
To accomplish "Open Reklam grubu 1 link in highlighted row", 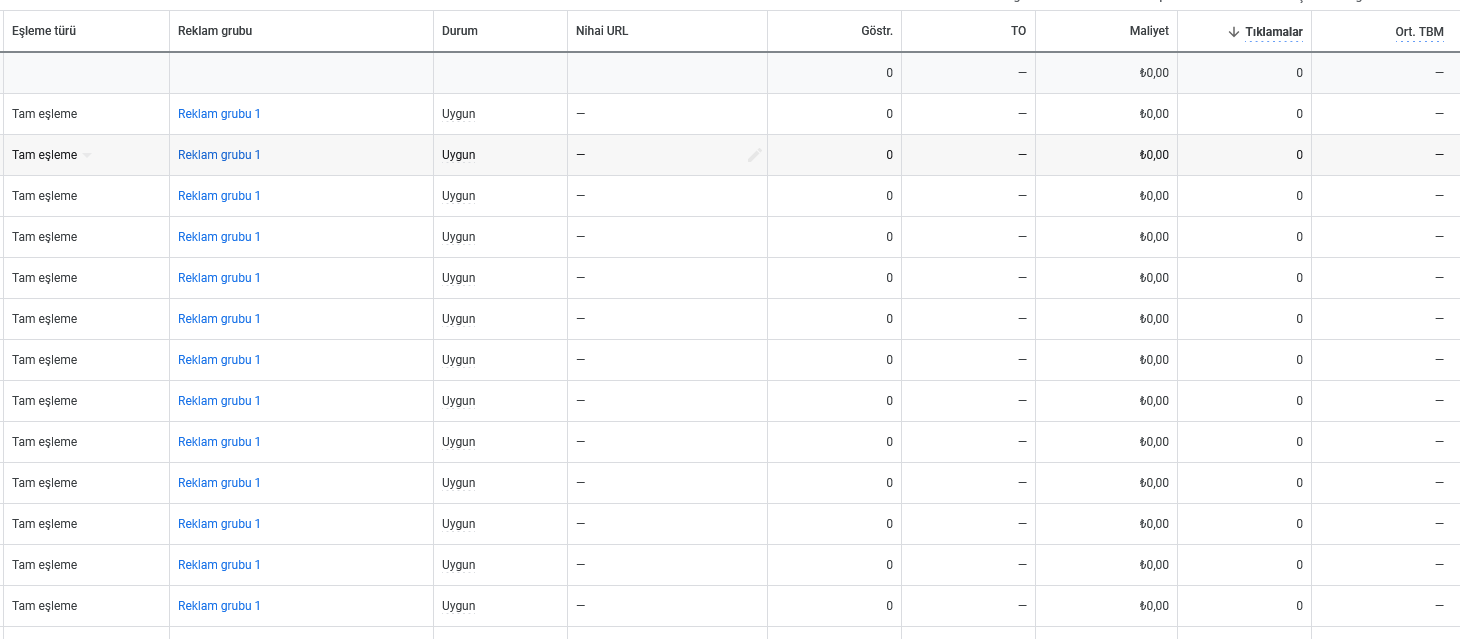I will click(x=219, y=155).
